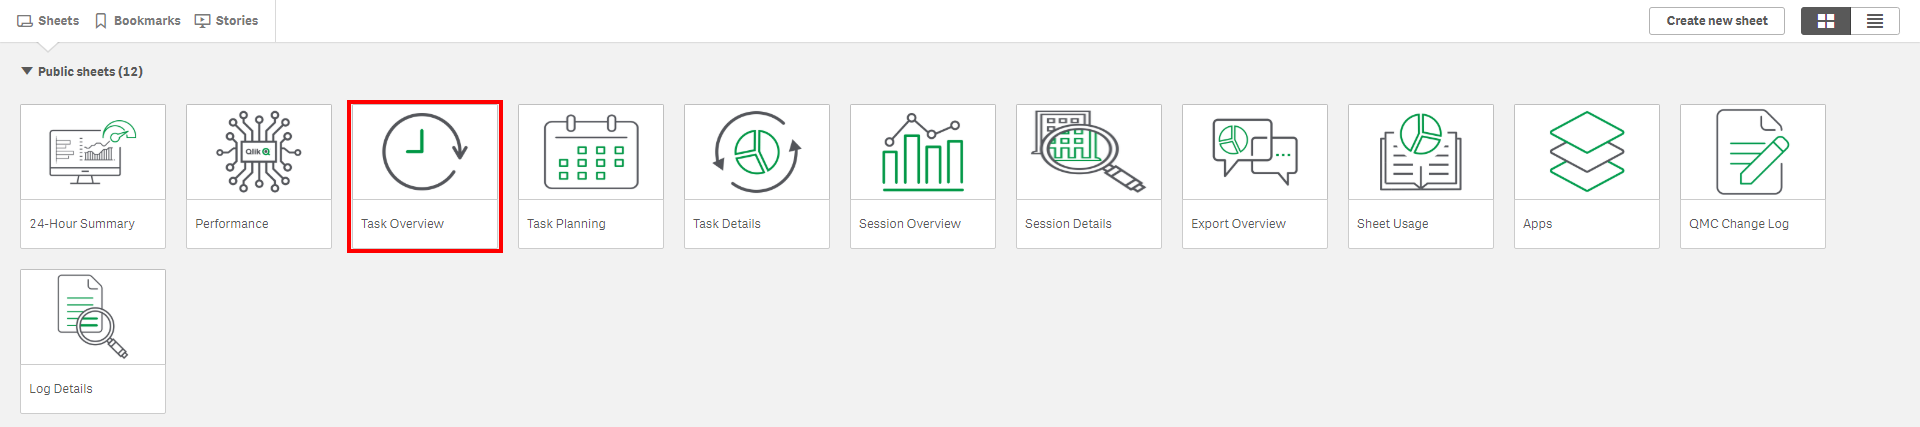Open the QMC Change Log document icon
Image resolution: width=1920 pixels, height=427 pixels.
[x=1752, y=152]
